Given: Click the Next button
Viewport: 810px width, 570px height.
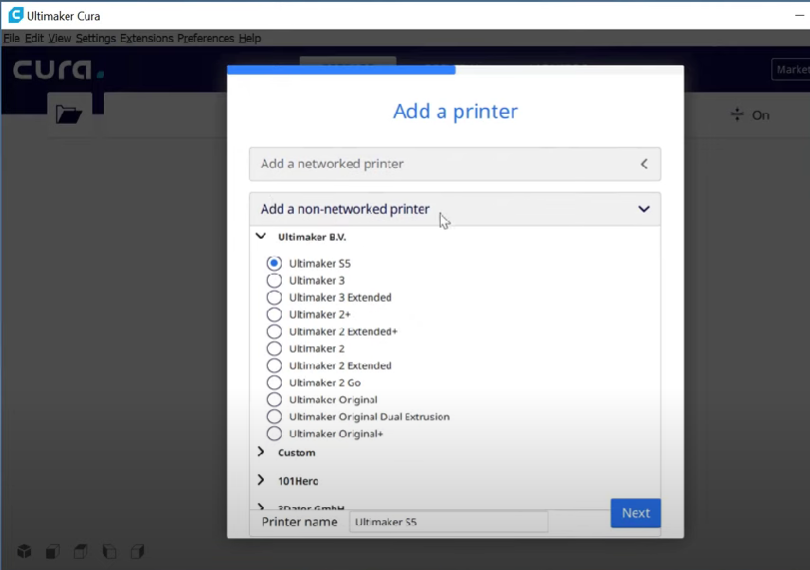Looking at the screenshot, I should pyautogui.click(x=635, y=513).
